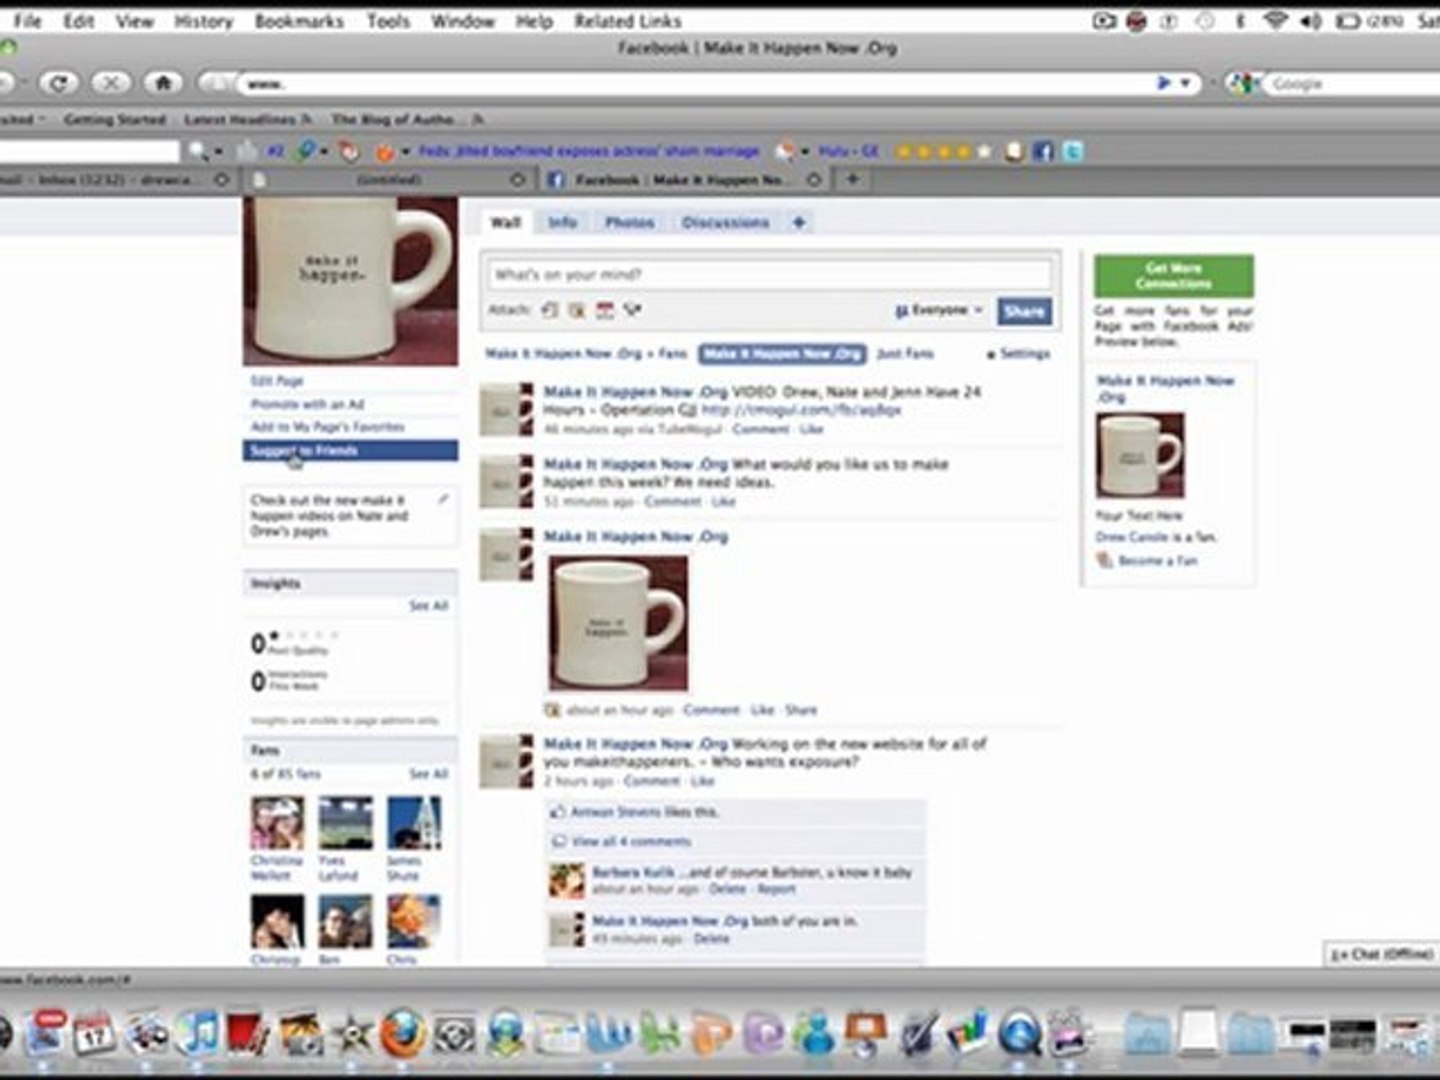This screenshot has width=1440, height=1080.
Task: Open the File menu
Action: click(27, 20)
